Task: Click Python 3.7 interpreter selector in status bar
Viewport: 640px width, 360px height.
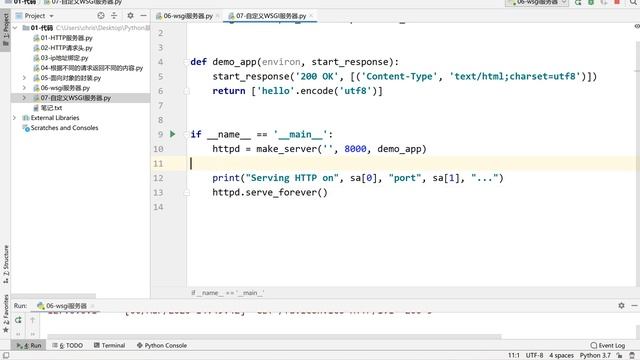Action: click(x=595, y=356)
